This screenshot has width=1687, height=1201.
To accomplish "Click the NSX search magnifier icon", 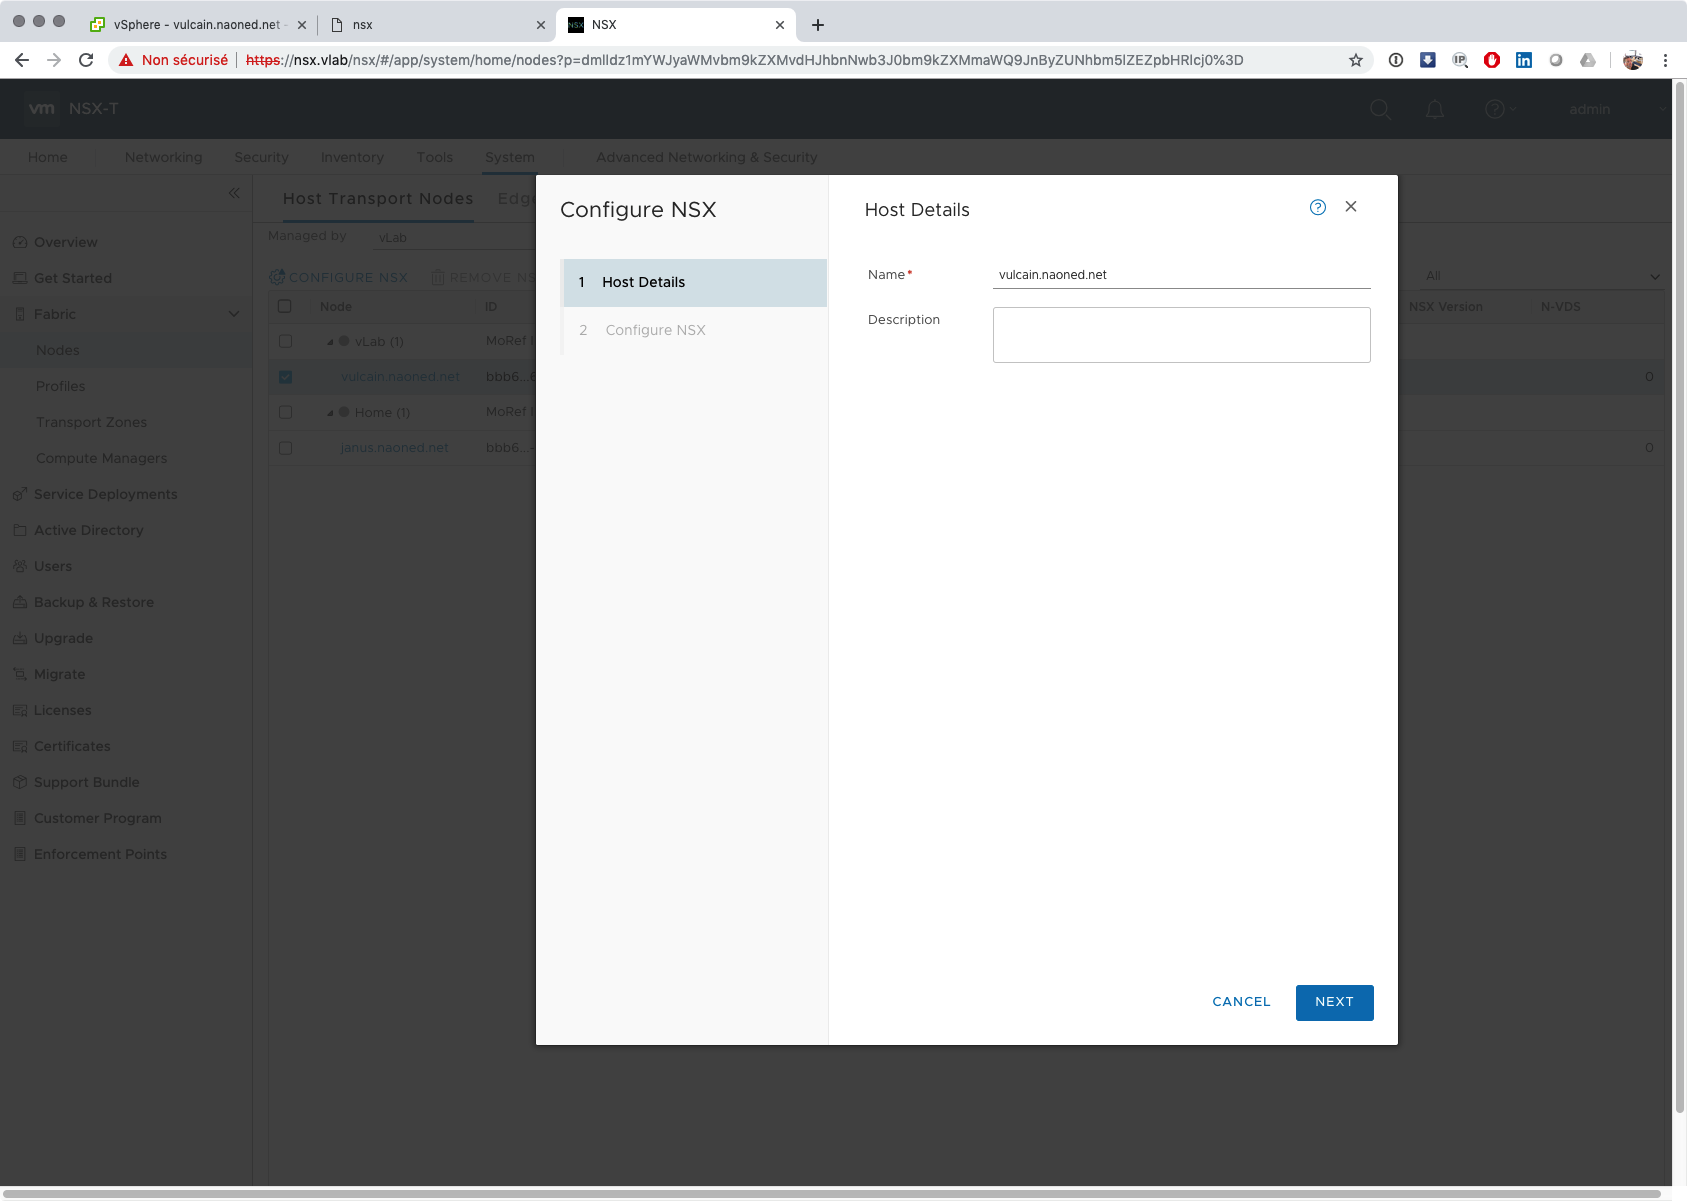I will pos(1380,109).
